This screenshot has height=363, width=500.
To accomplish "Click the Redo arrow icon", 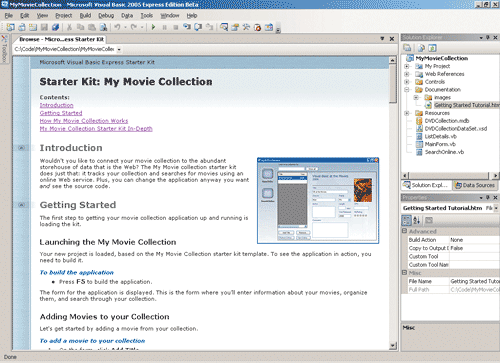I will (134, 27).
